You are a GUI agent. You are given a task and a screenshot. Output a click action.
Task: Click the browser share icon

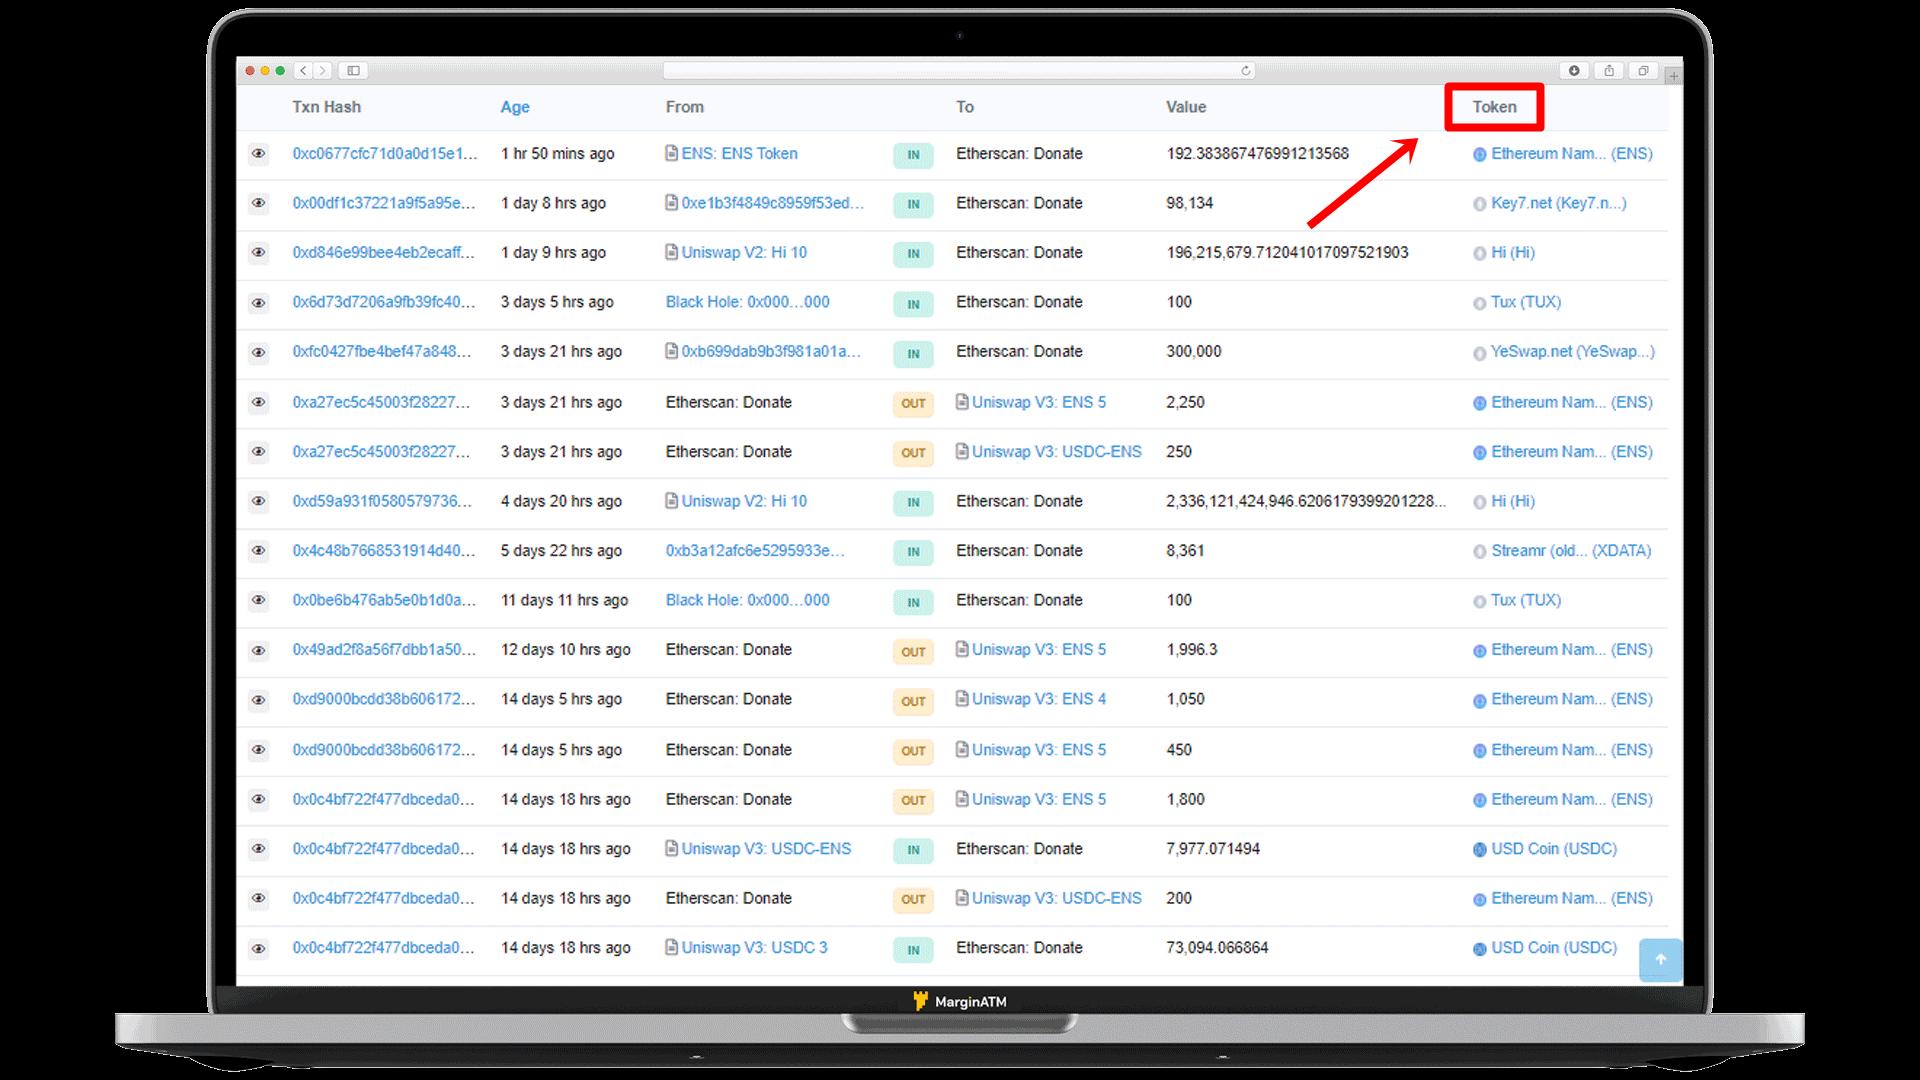(x=1609, y=70)
